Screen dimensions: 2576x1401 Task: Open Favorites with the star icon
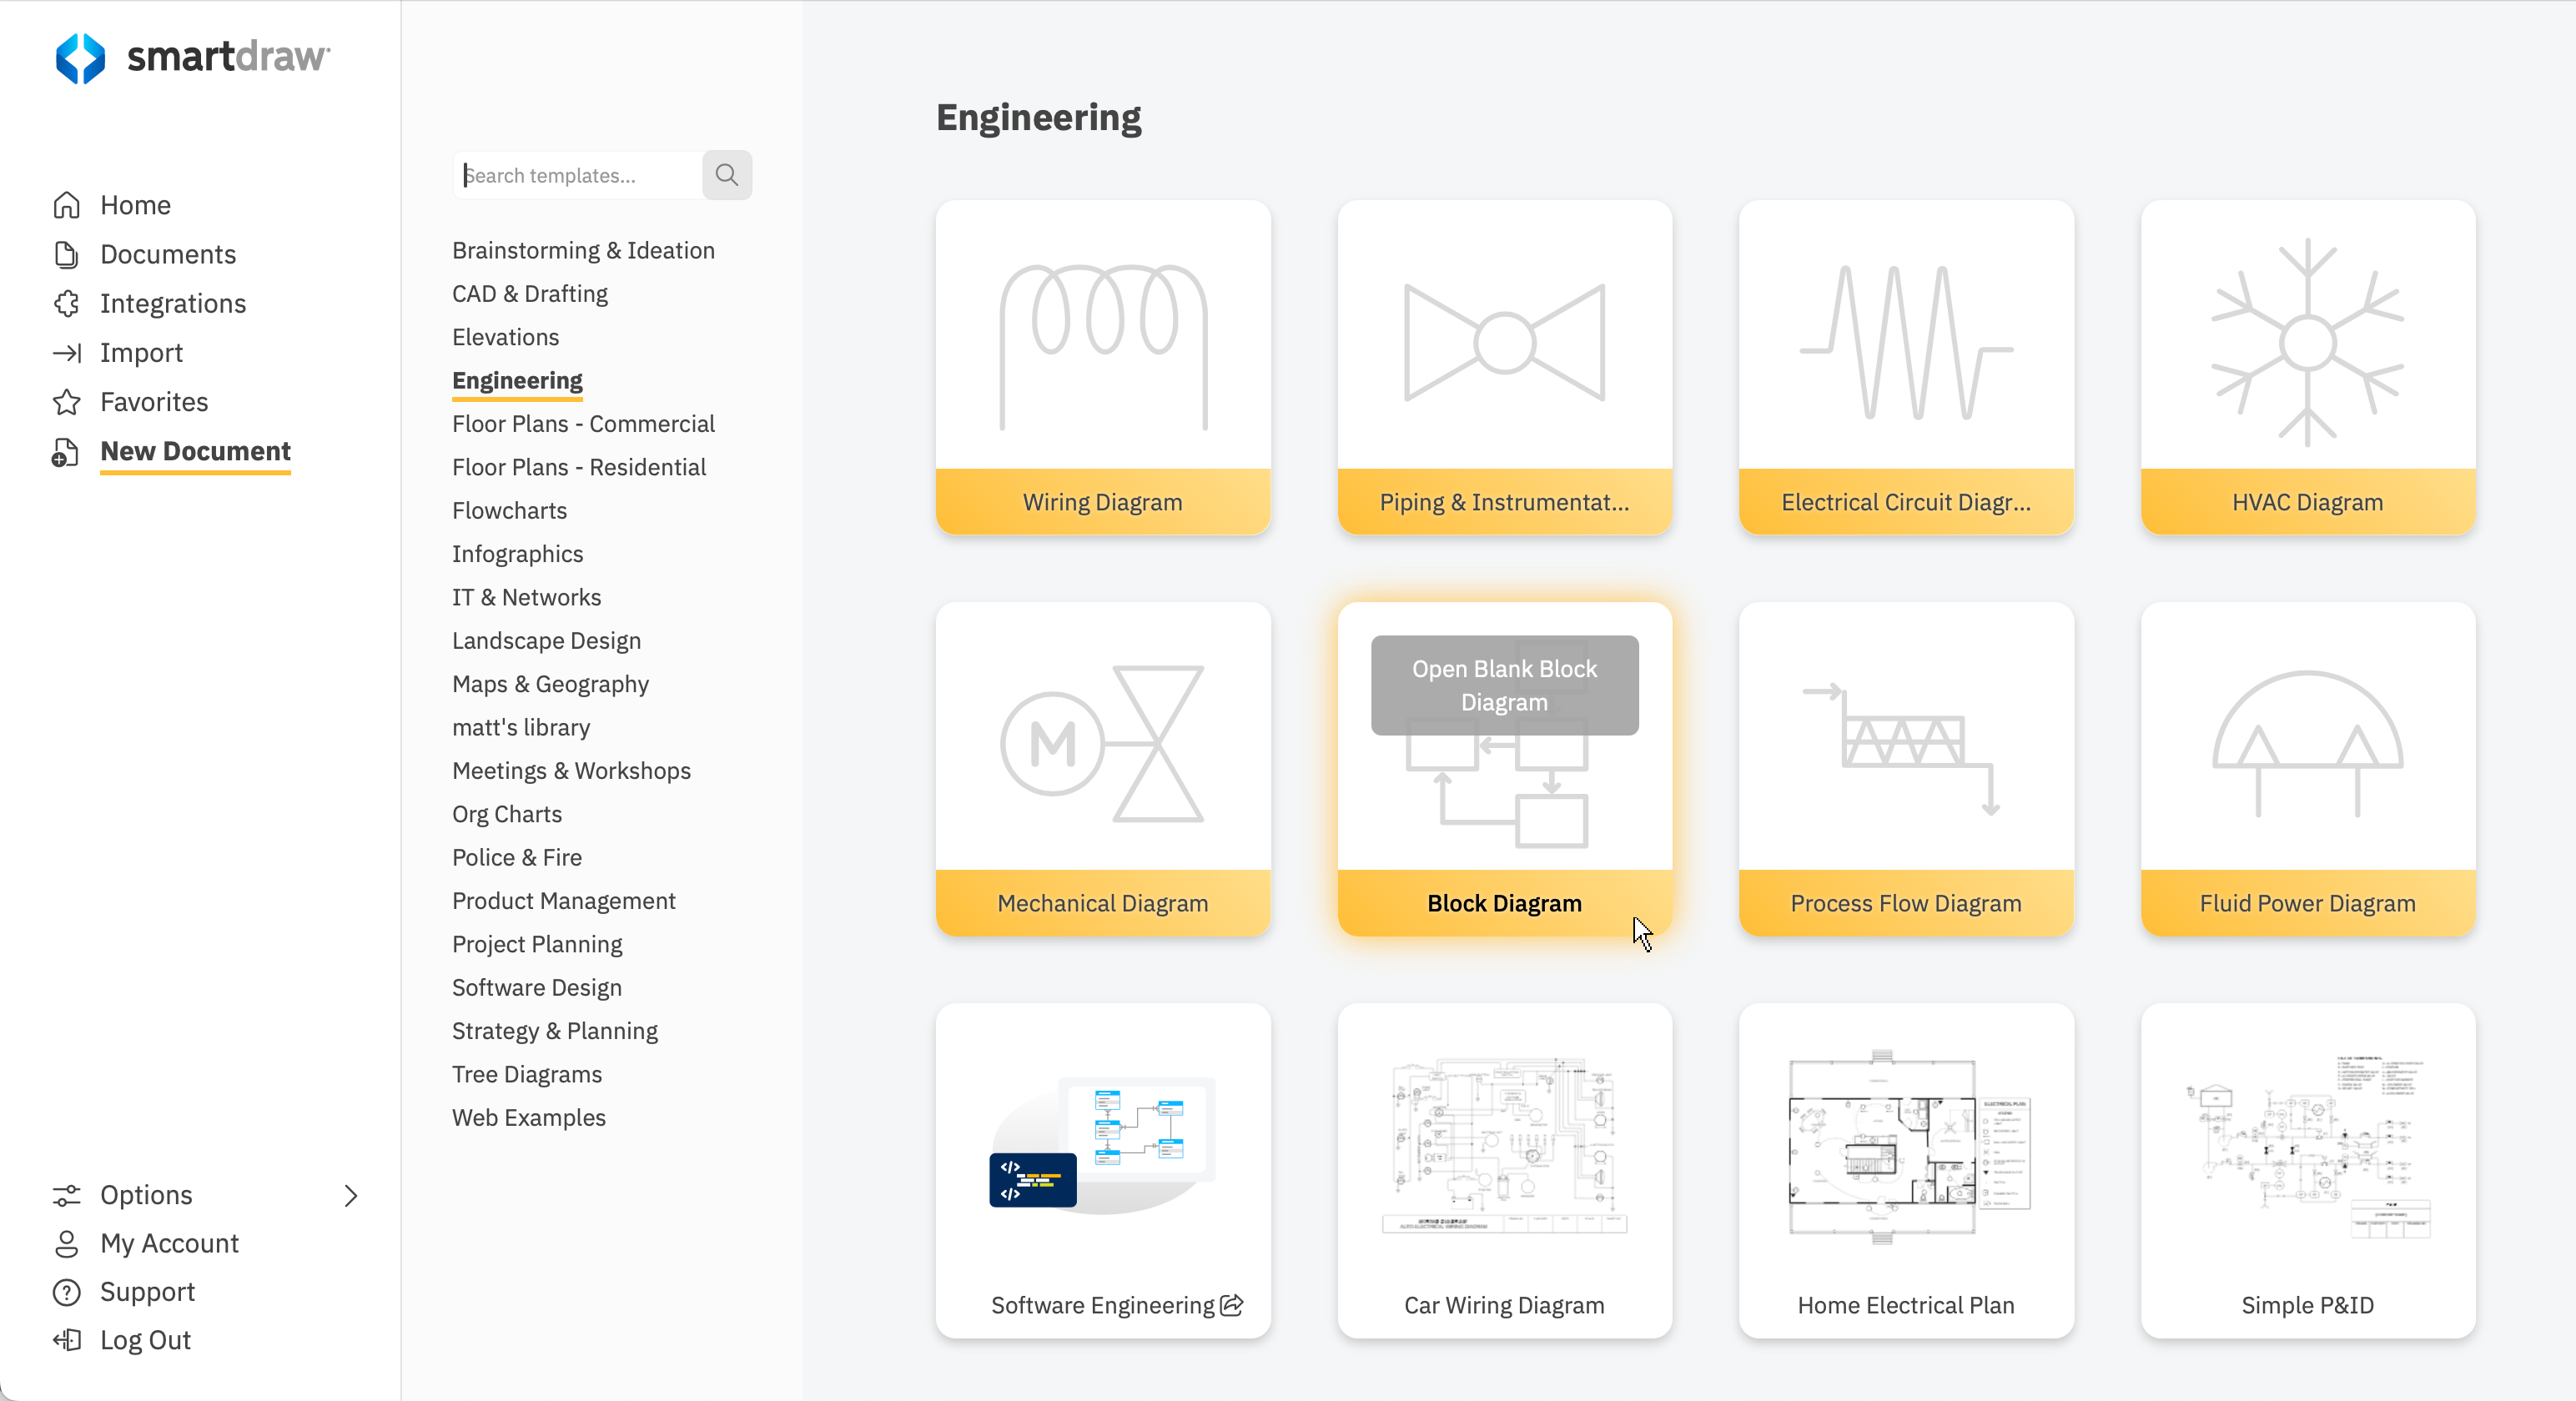[x=66, y=401]
